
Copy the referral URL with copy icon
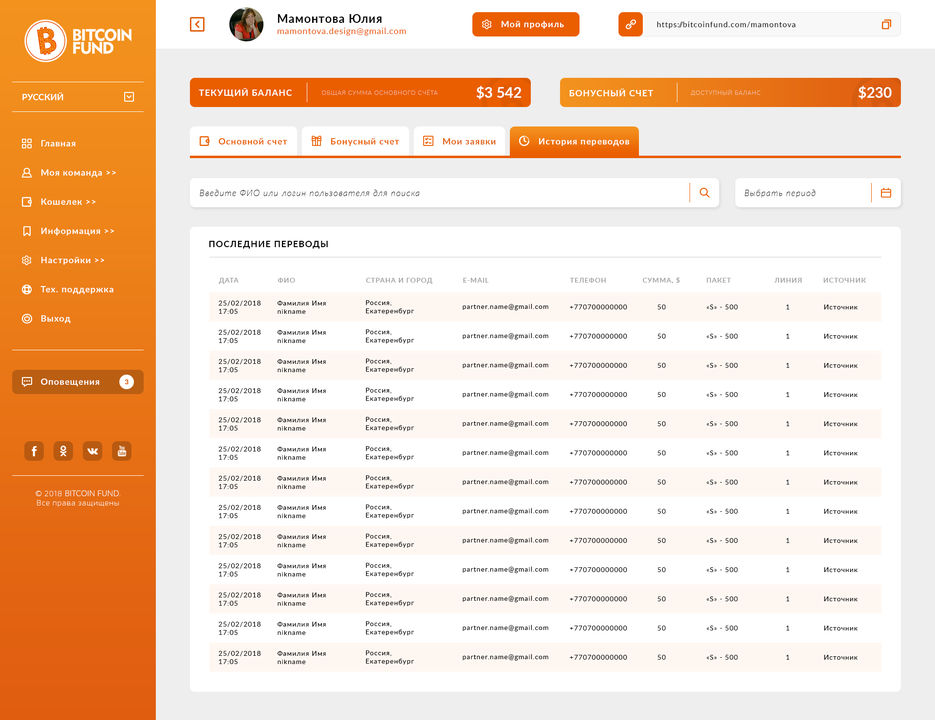[x=886, y=24]
